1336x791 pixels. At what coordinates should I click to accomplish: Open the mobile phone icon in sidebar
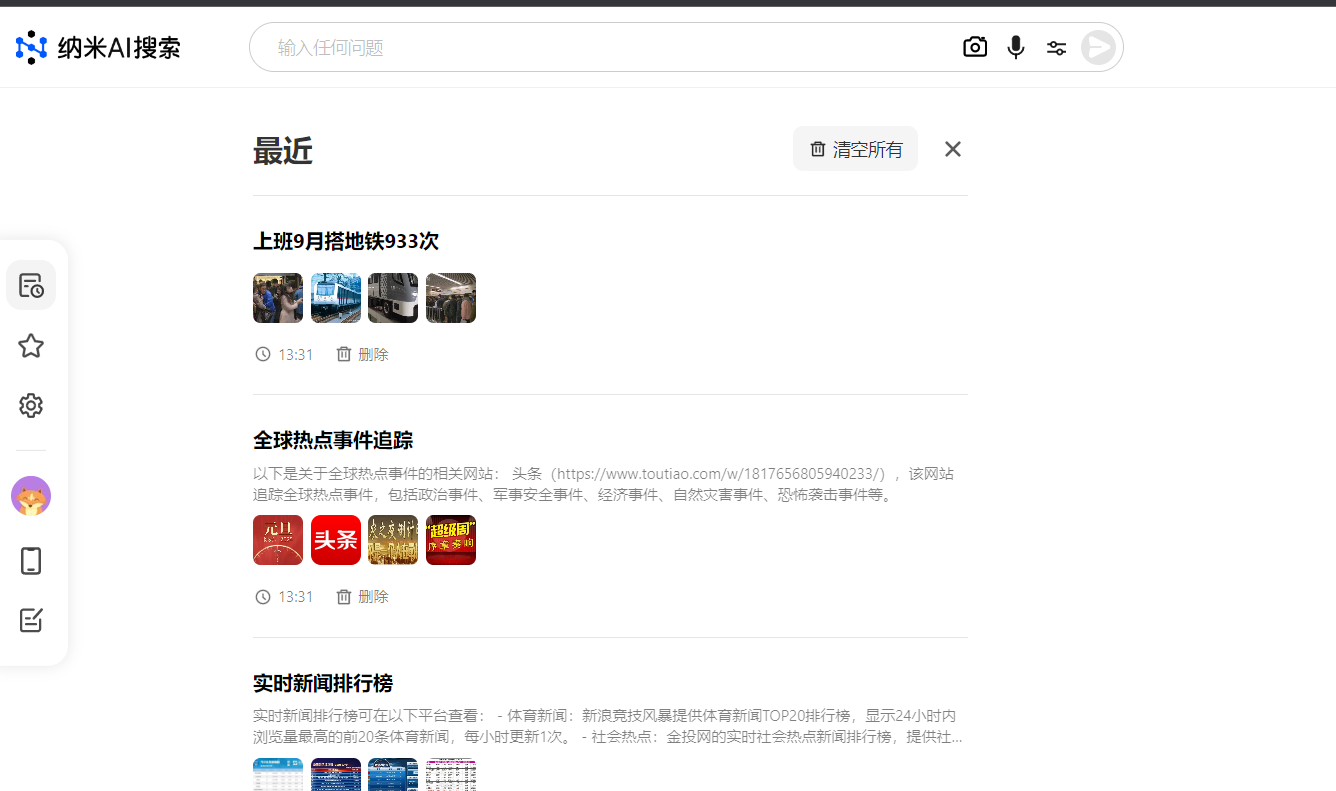click(x=31, y=561)
